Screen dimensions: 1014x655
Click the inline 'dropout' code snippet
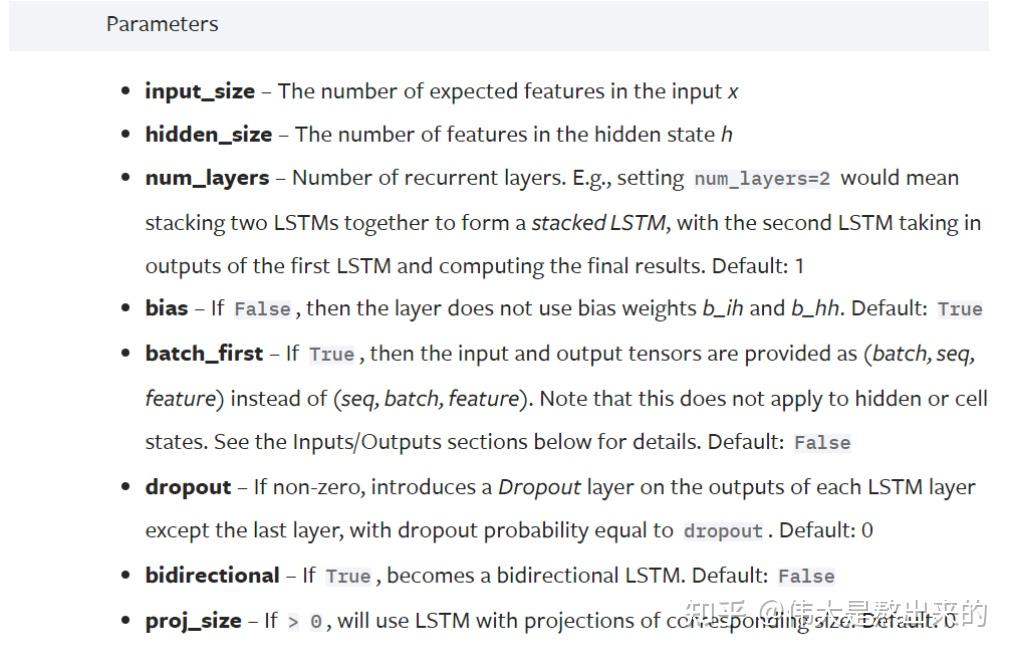click(x=722, y=531)
